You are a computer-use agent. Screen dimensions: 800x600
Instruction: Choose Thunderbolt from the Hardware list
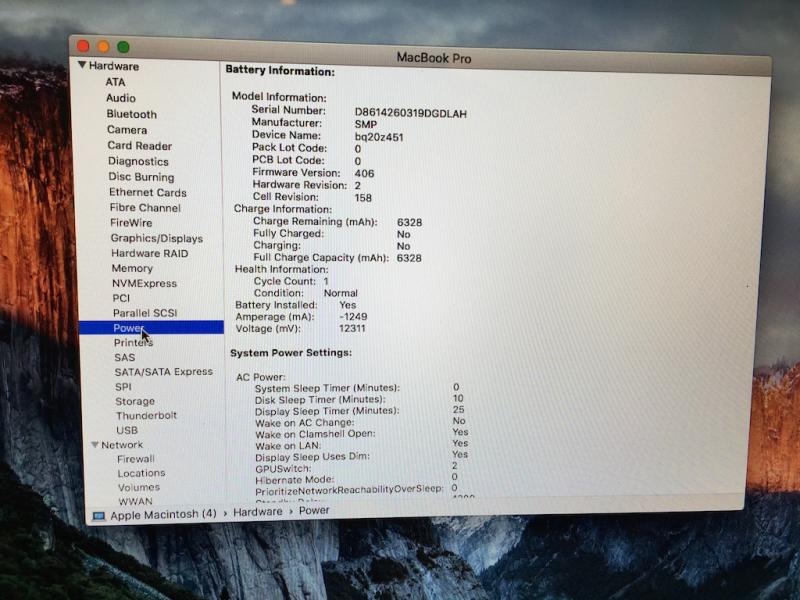tap(146, 415)
